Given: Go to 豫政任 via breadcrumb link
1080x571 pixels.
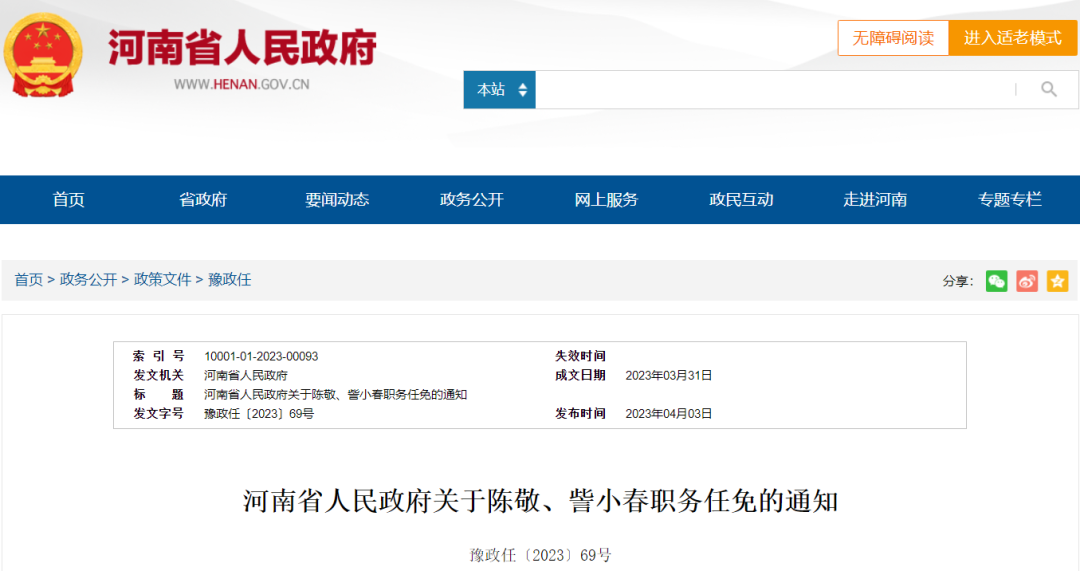Looking at the screenshot, I should (x=229, y=280).
